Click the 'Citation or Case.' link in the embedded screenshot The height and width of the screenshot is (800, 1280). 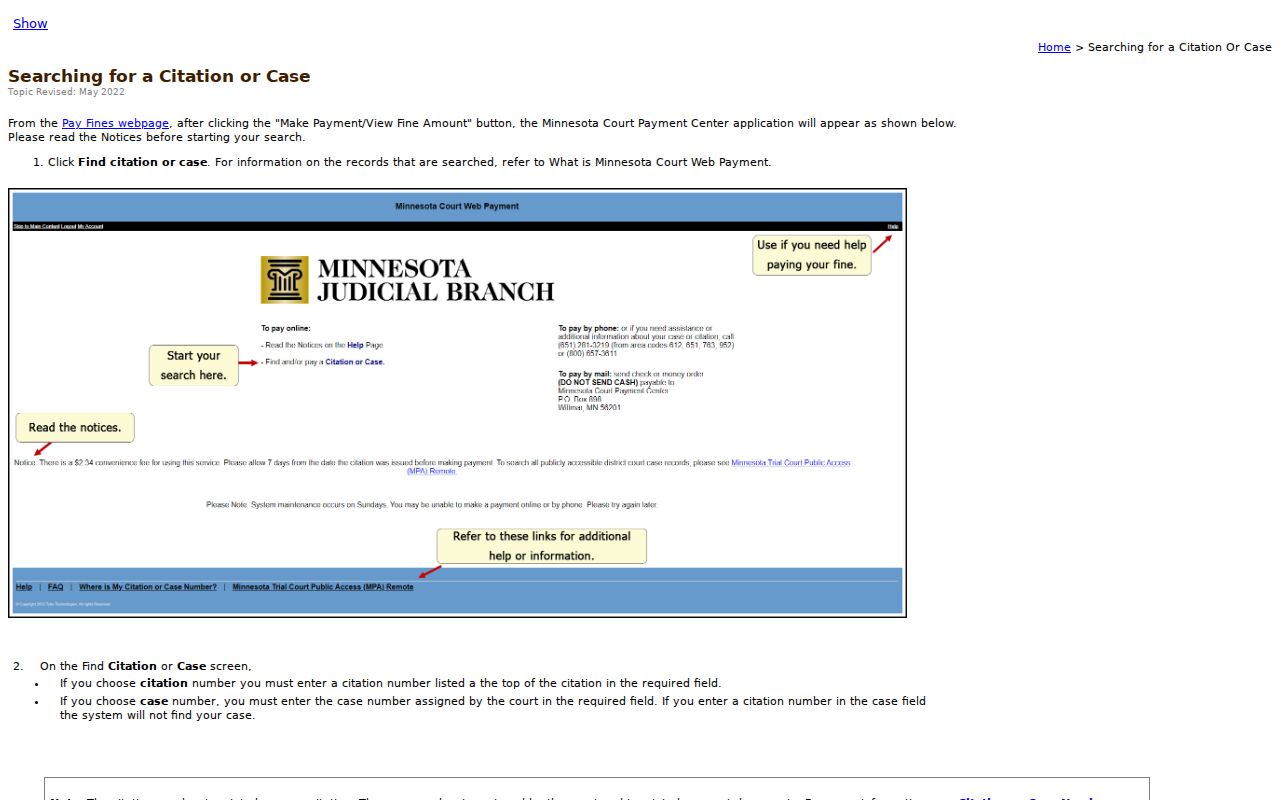click(x=355, y=362)
